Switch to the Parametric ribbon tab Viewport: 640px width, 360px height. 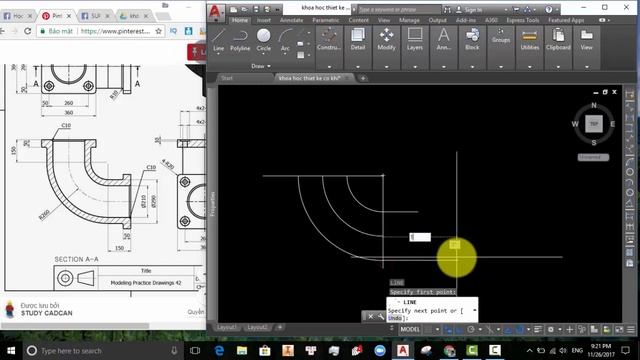point(326,20)
